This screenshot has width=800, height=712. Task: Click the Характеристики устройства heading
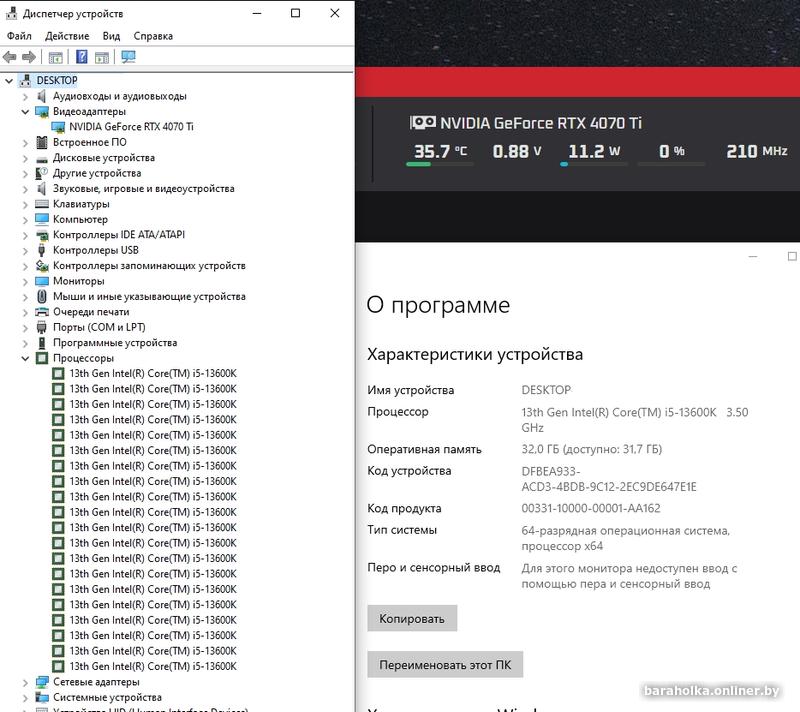pyautogui.click(x=475, y=354)
